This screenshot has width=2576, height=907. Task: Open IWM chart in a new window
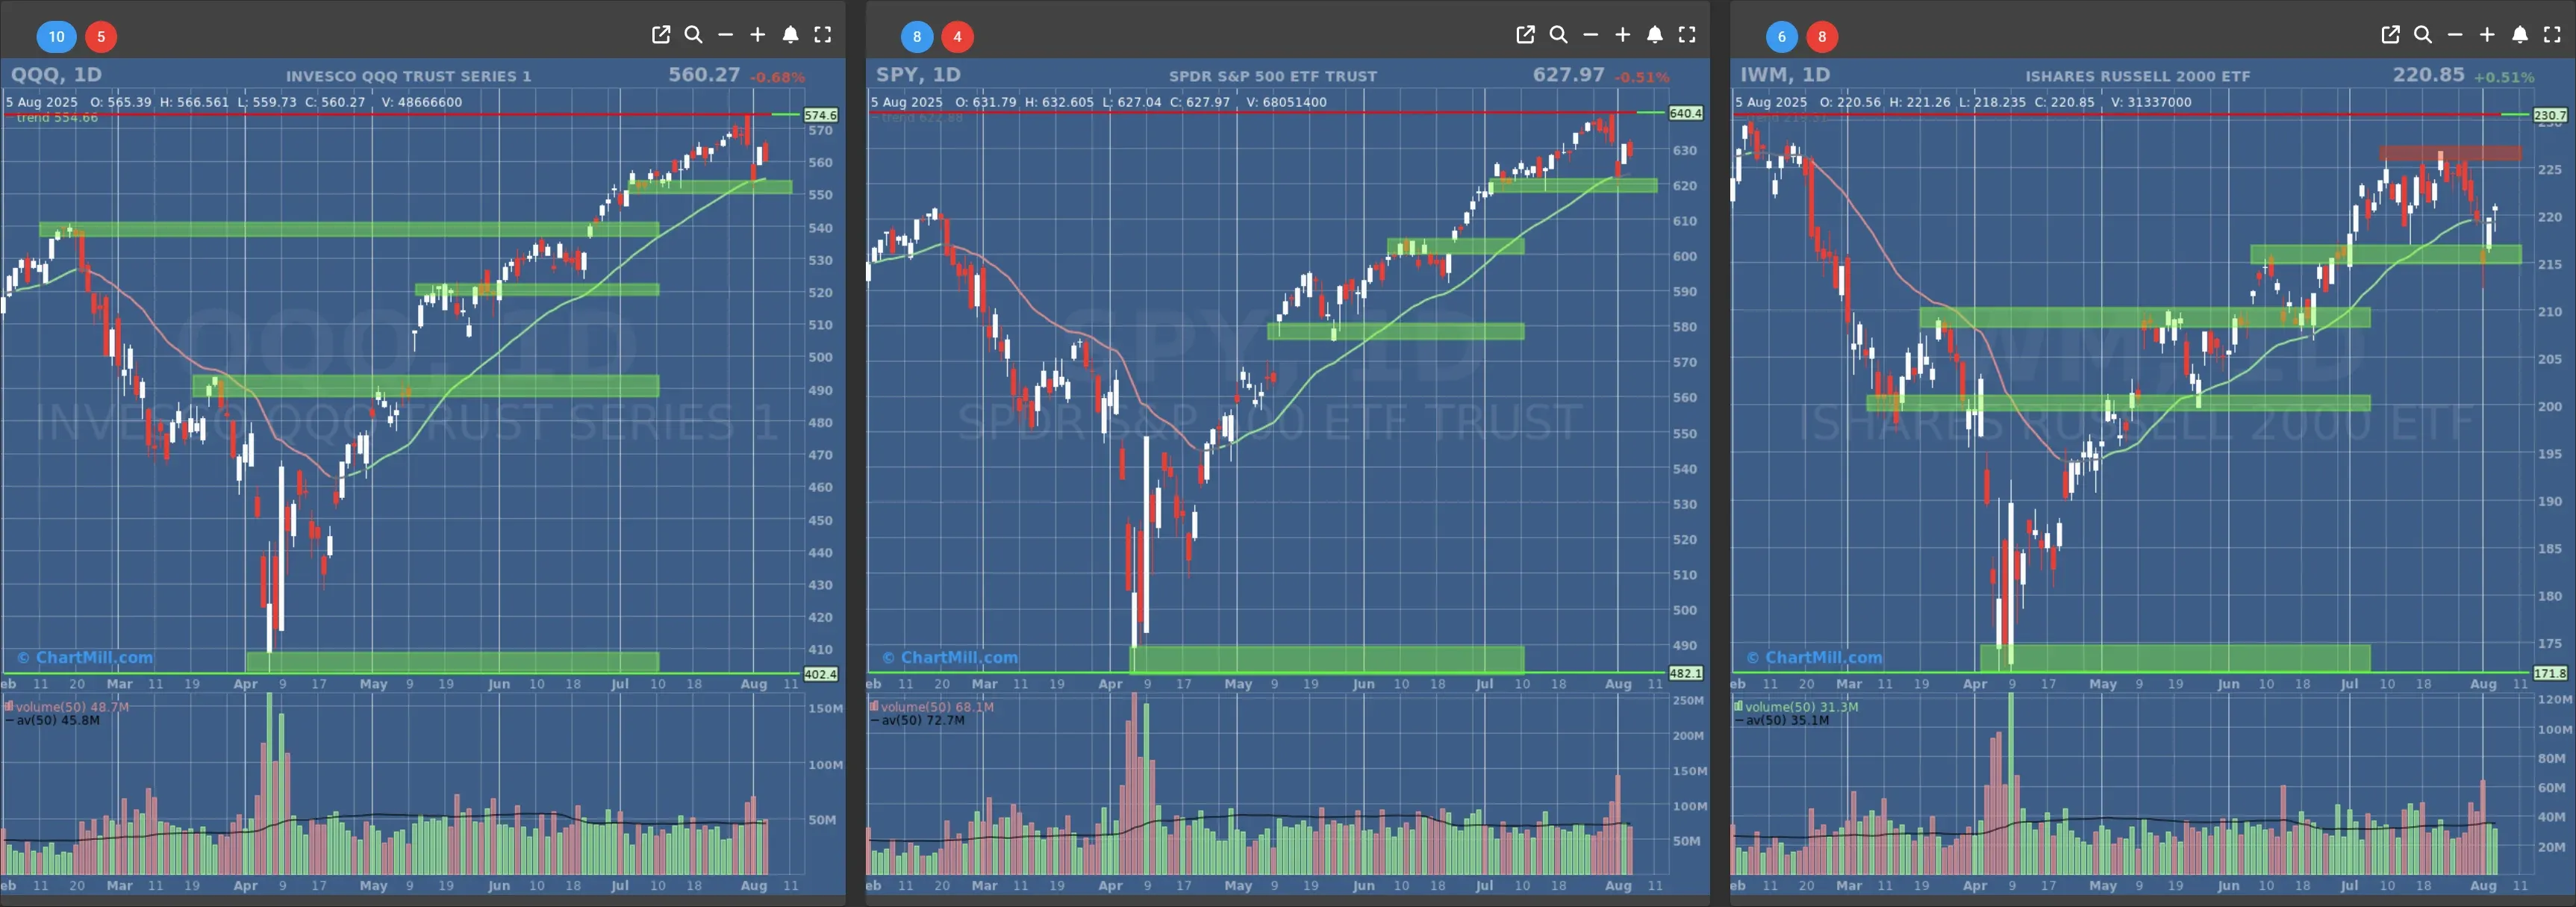tap(2390, 35)
